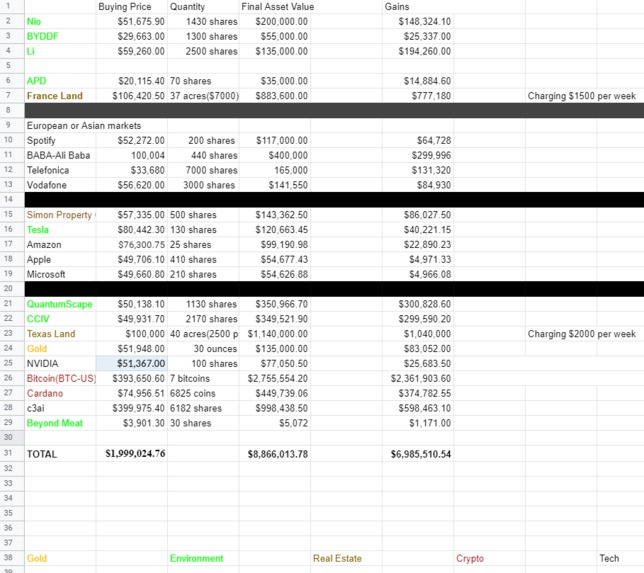Click APD buying price $20,115.40
The width and height of the screenshot is (644, 573).
(x=131, y=81)
